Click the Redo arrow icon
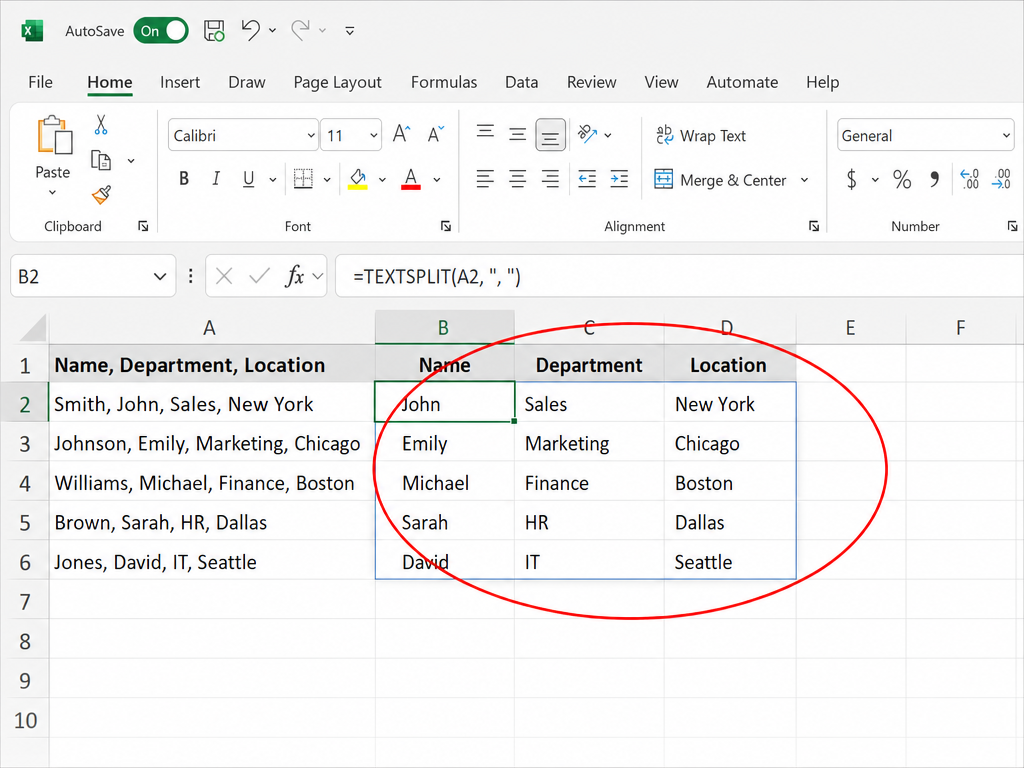This screenshot has height=768, width=1024. pos(300,30)
